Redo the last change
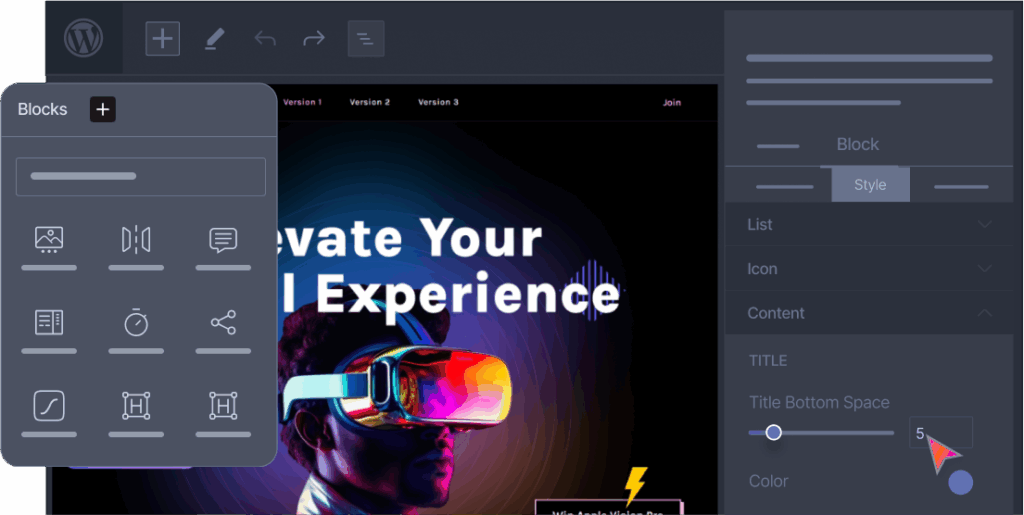Image resolution: width=1024 pixels, height=515 pixels. pyautogui.click(x=314, y=39)
